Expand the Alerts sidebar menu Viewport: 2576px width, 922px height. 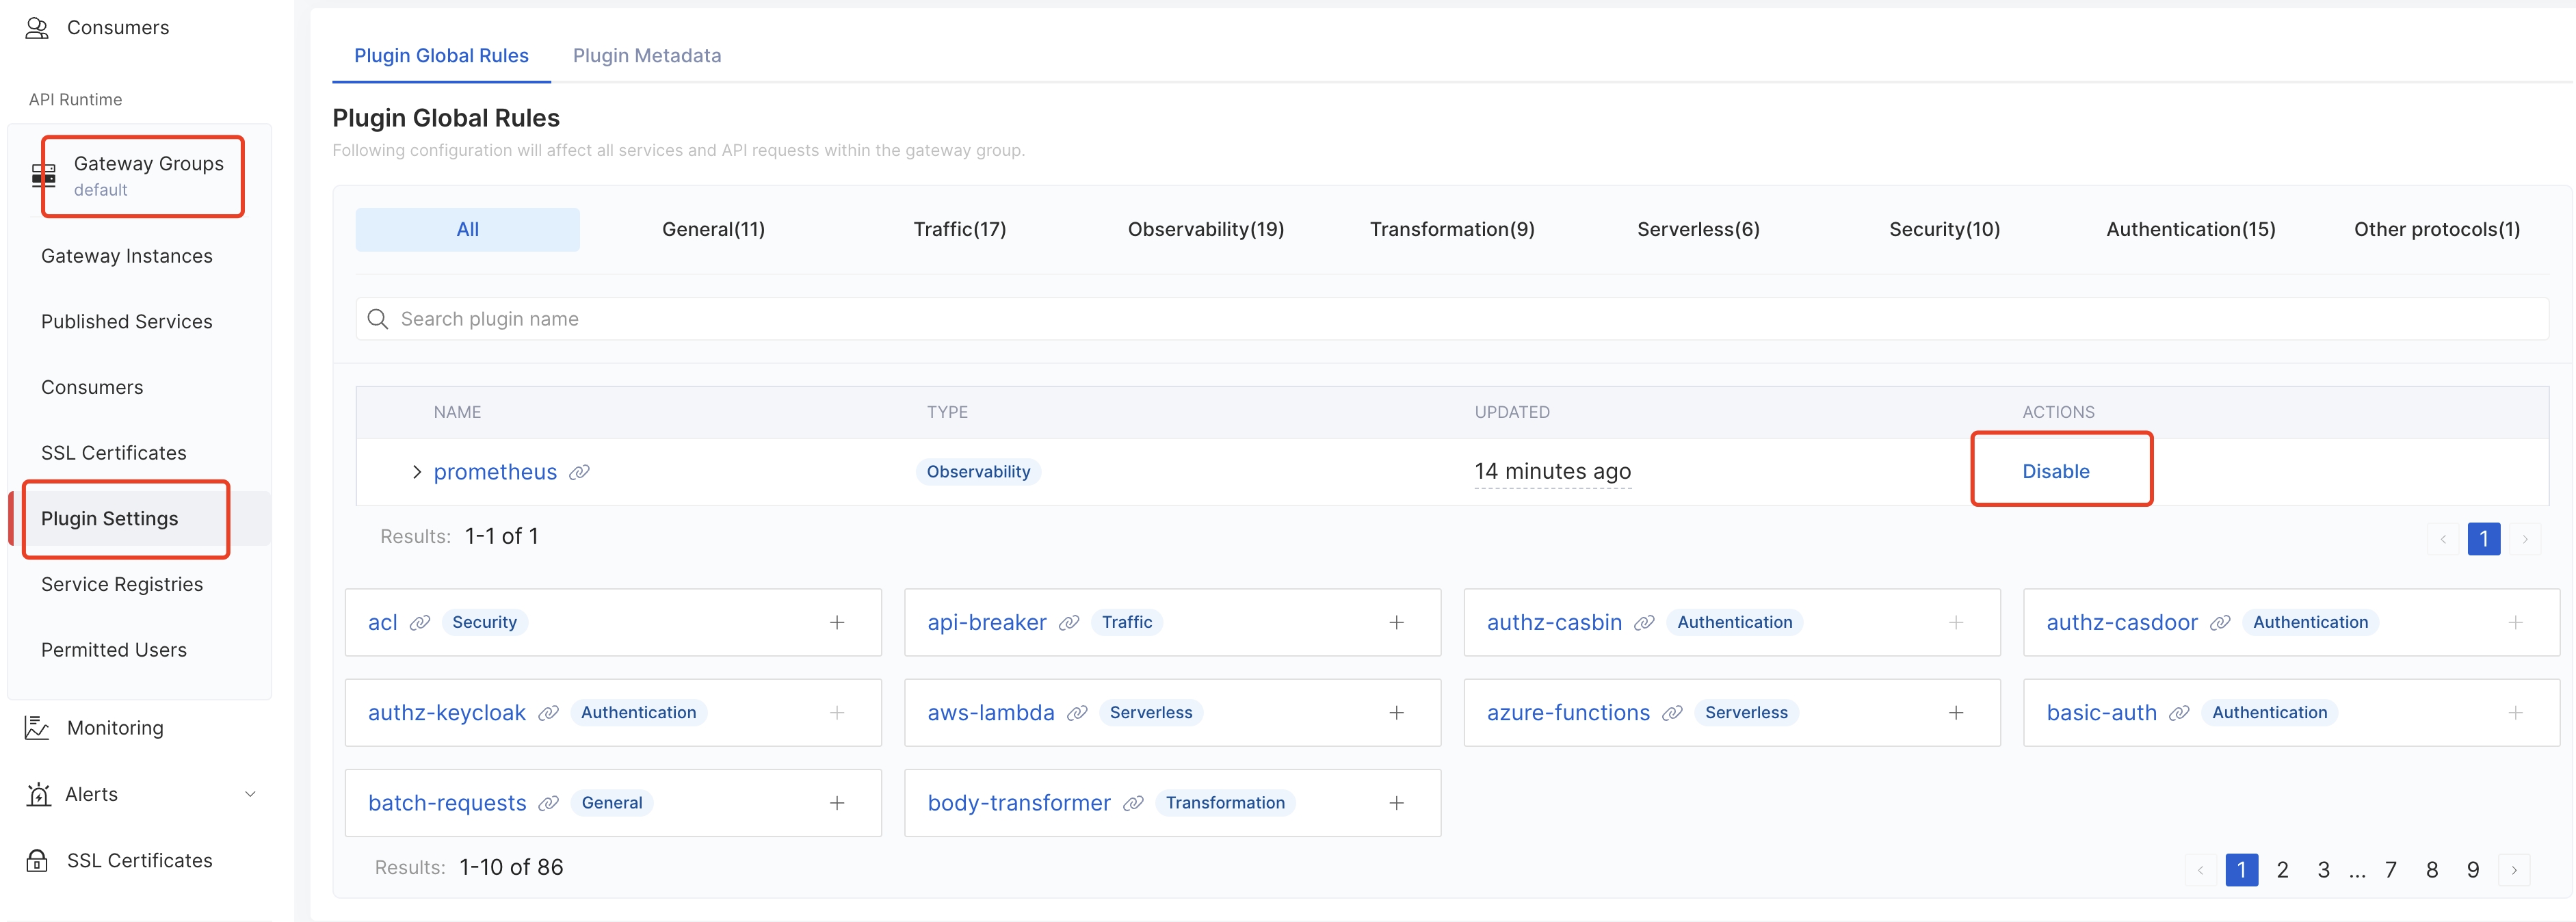250,794
